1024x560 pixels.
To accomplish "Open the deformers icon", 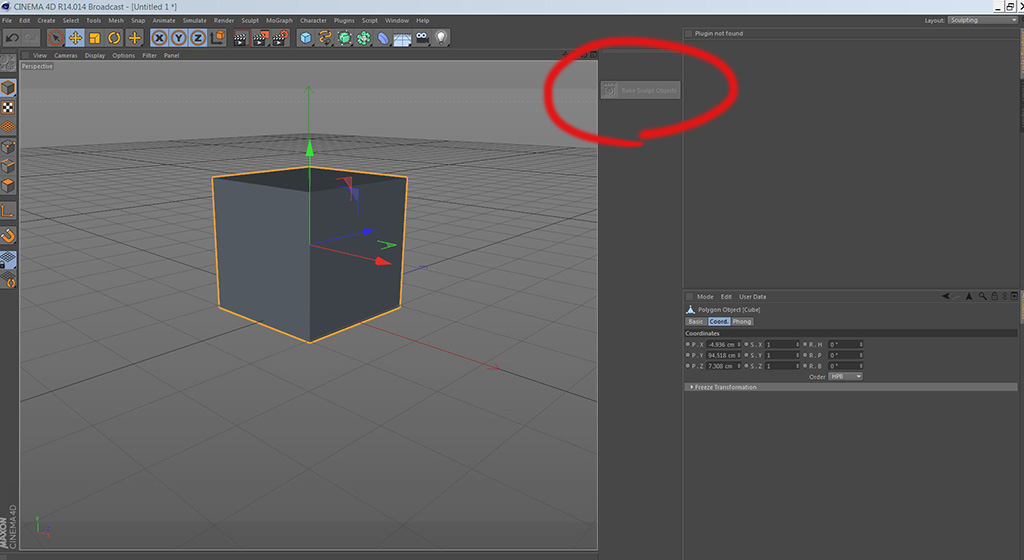I will coord(383,38).
